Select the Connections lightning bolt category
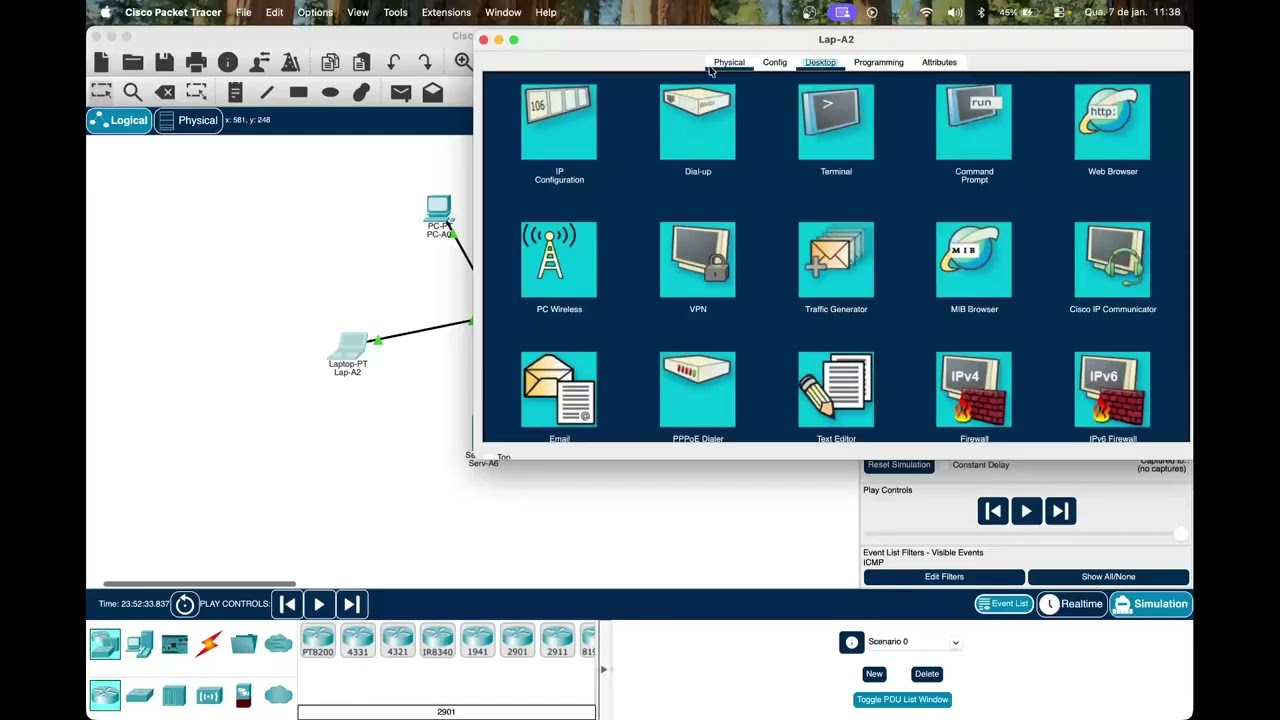 (209, 644)
